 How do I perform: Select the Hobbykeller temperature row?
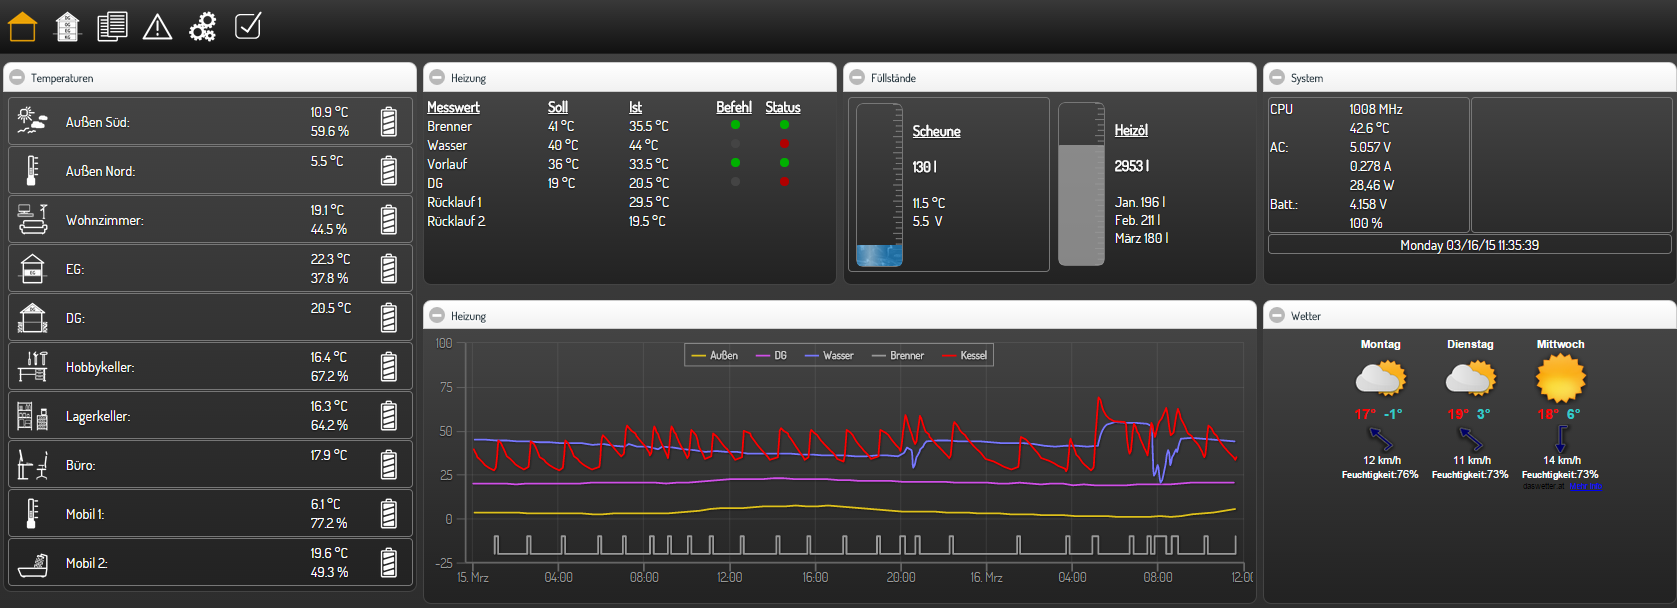click(x=210, y=367)
